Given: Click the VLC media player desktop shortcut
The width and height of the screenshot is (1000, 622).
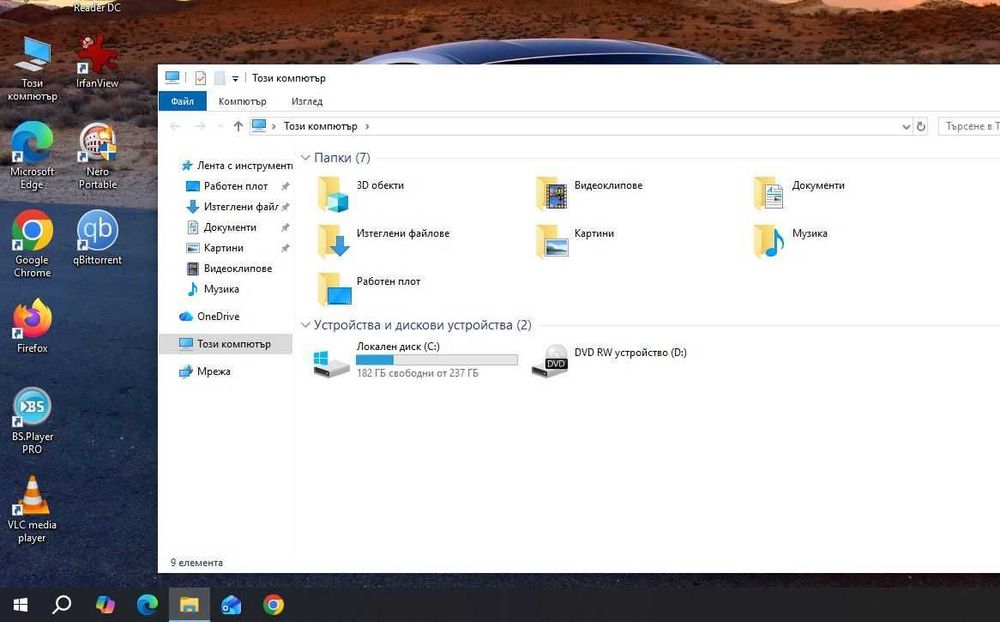Looking at the screenshot, I should 32,509.
